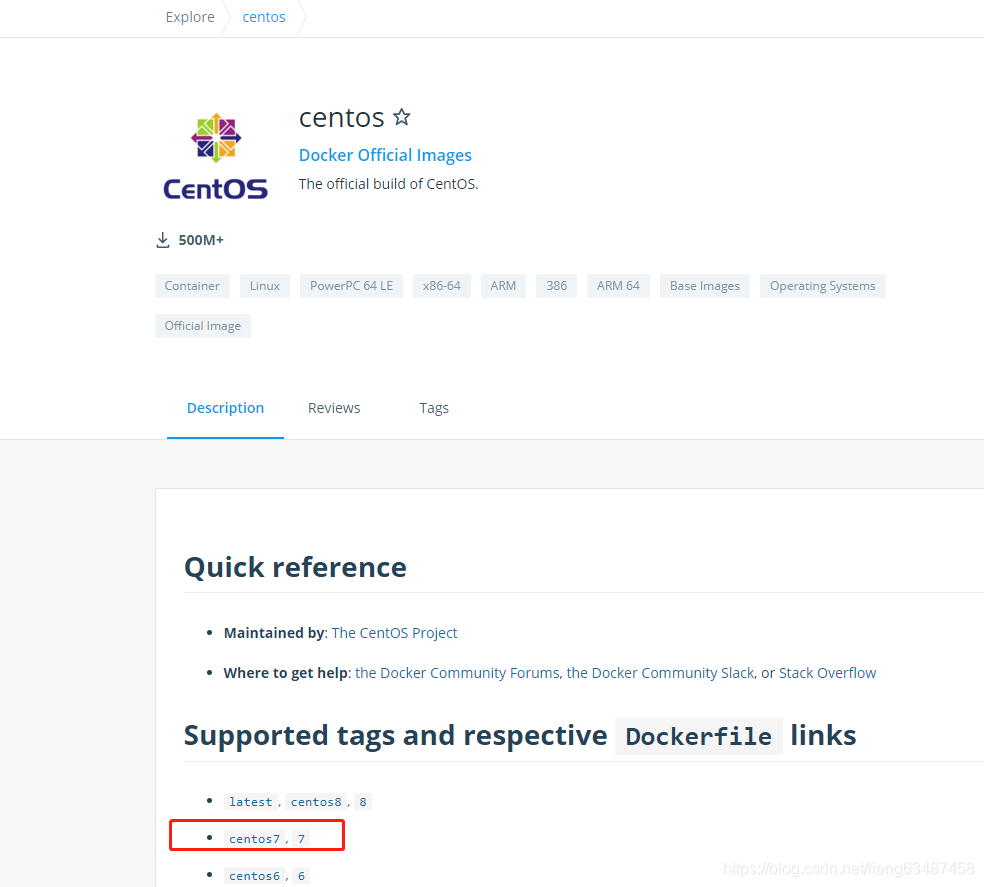
Task: Switch to the Description tab
Action: [x=225, y=408]
